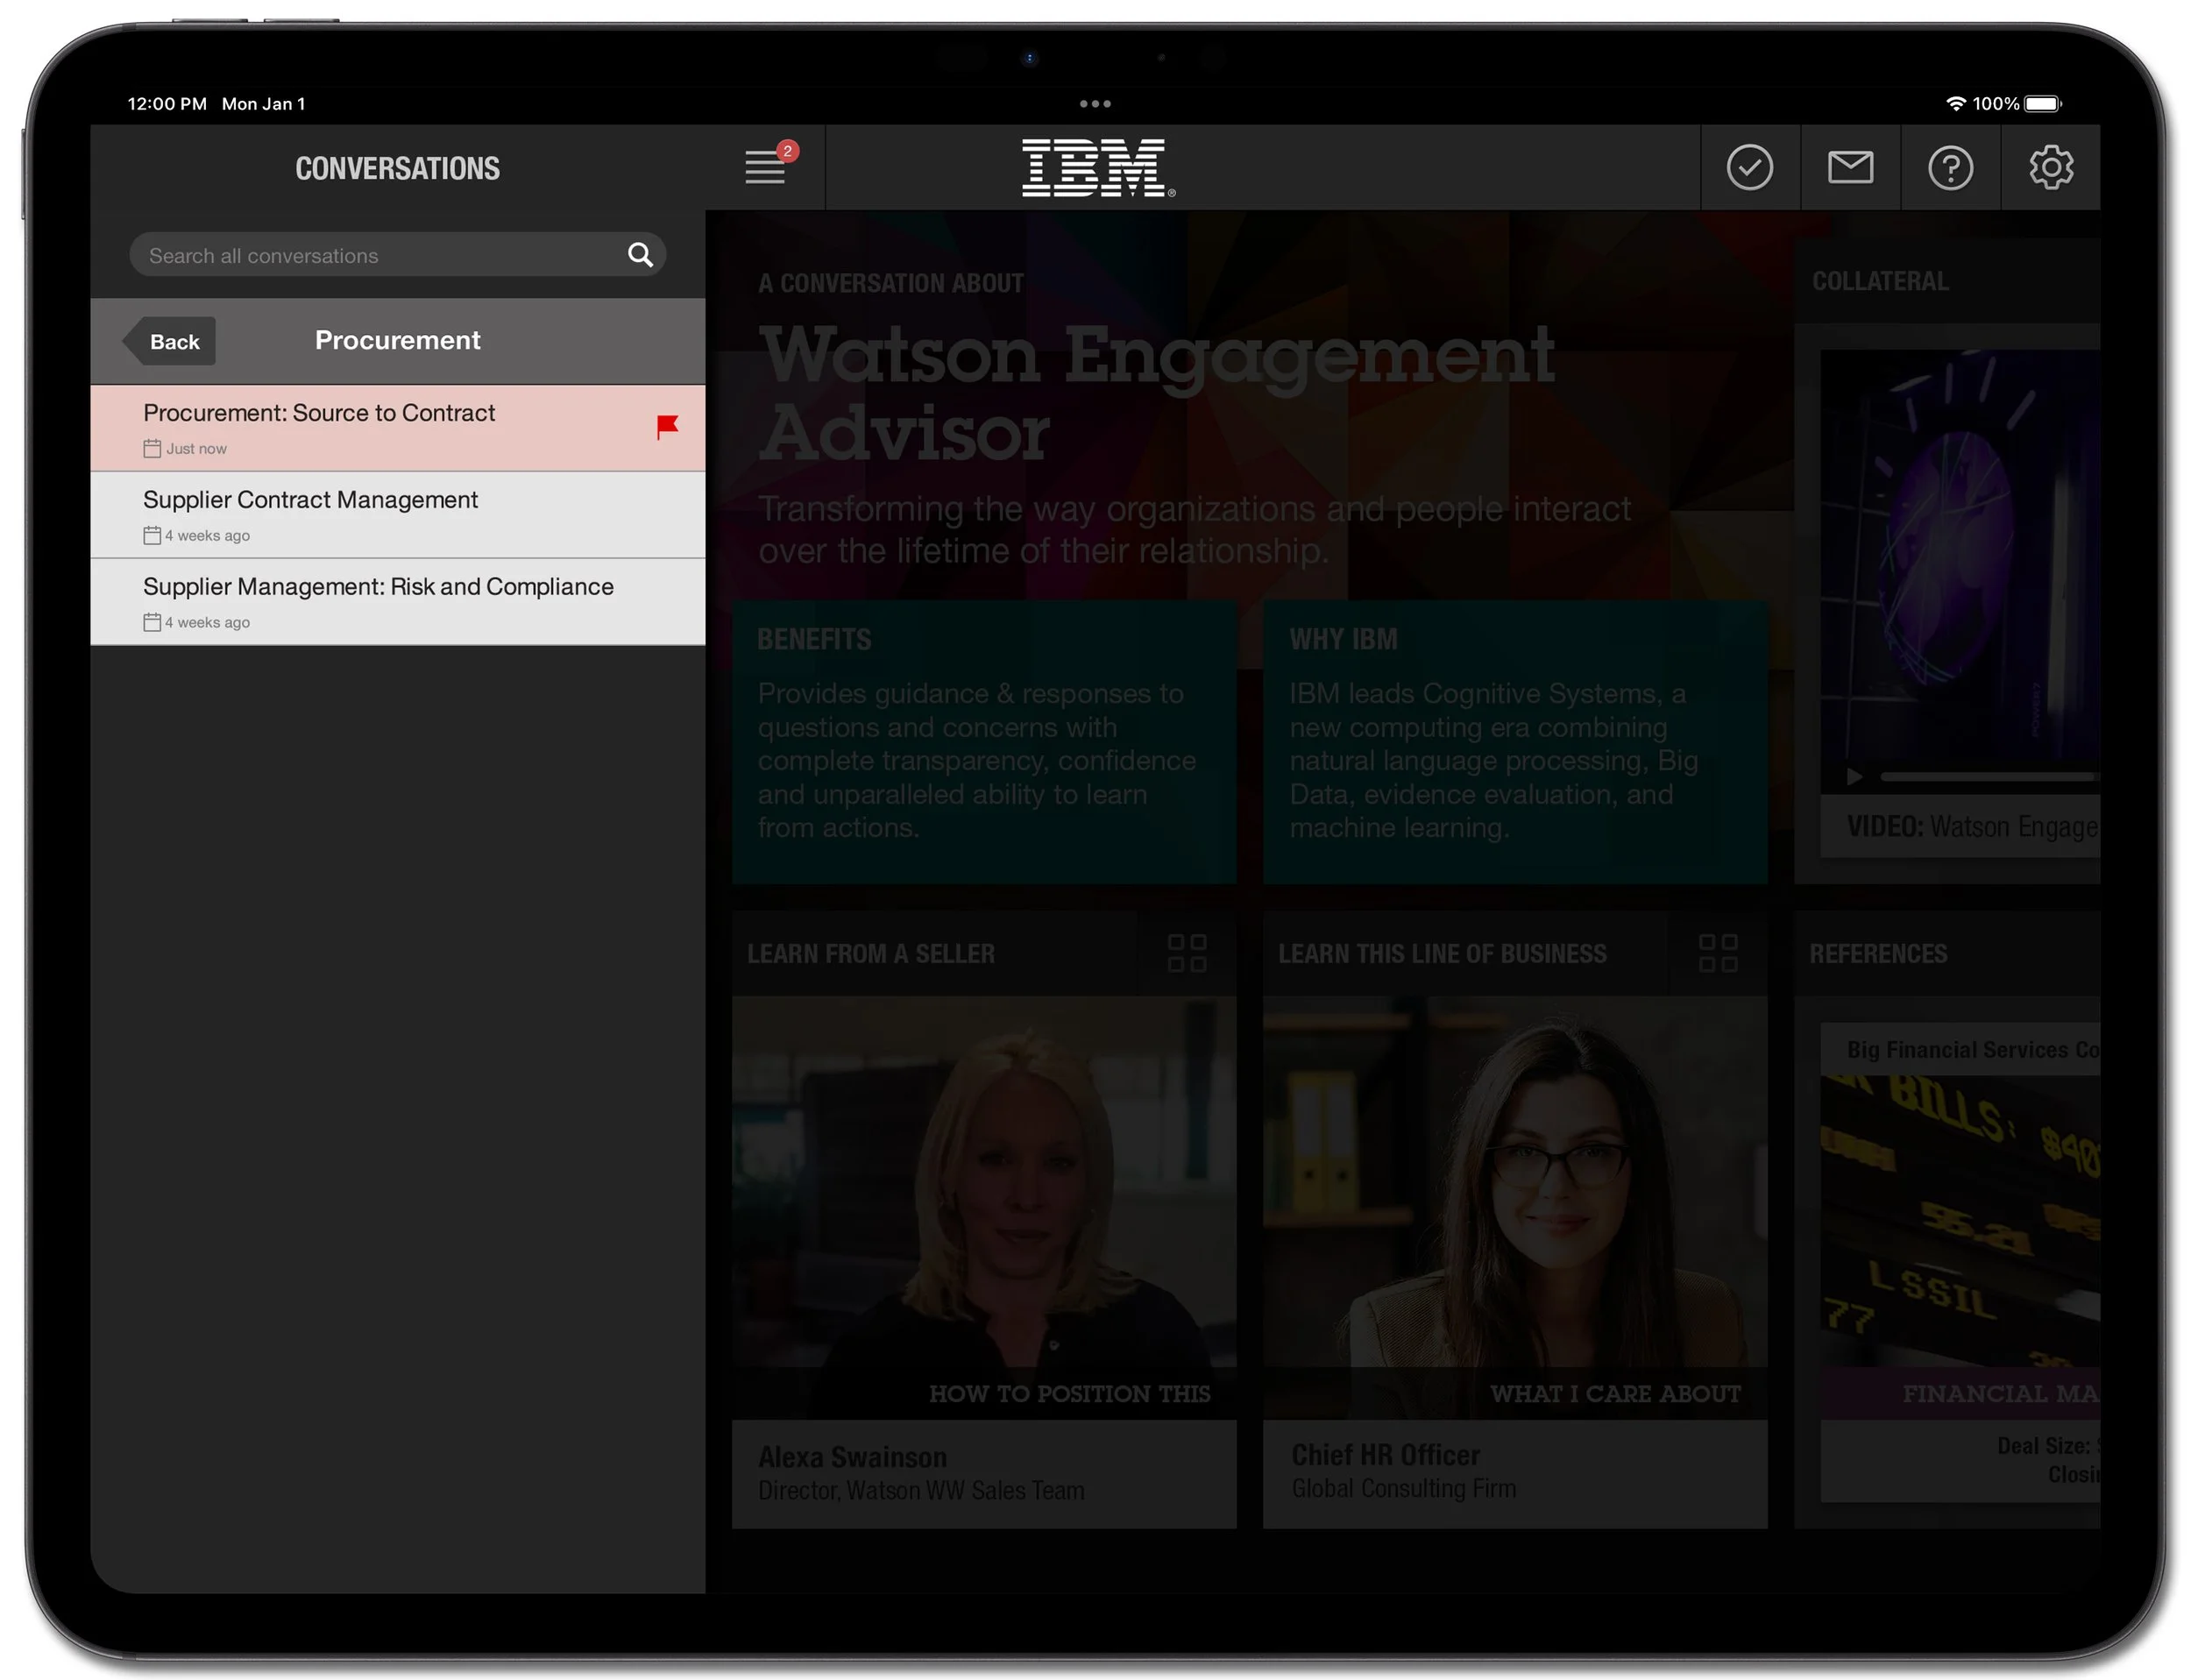
Task: Open the mail envelope icon
Action: (x=1849, y=167)
